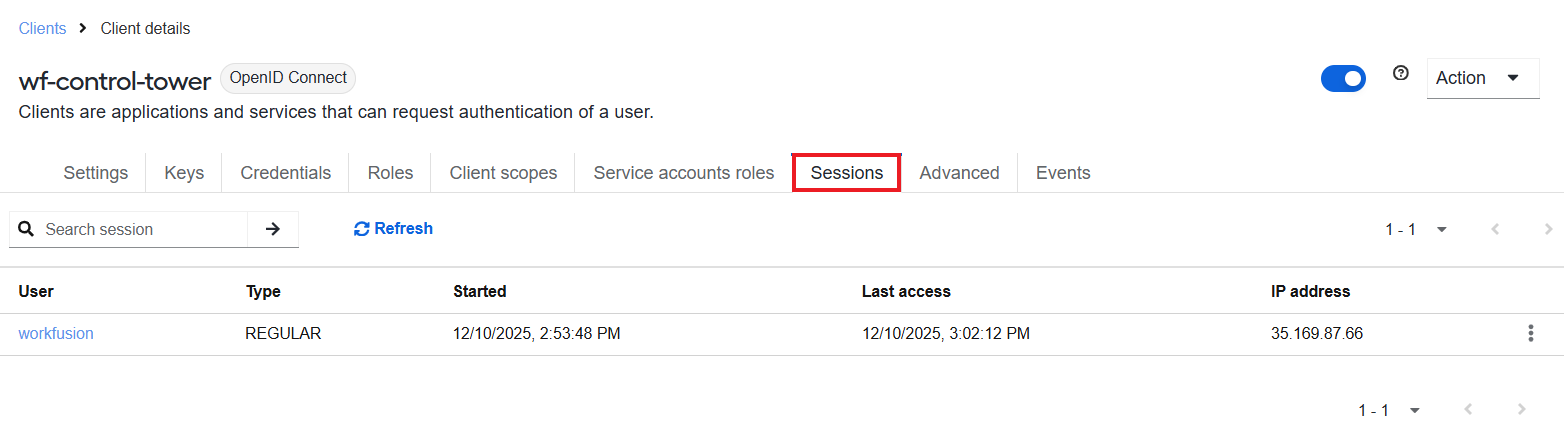Image resolution: width=1564 pixels, height=423 pixels.
Task: Click the bottom pagination next arrow
Action: 1522,410
